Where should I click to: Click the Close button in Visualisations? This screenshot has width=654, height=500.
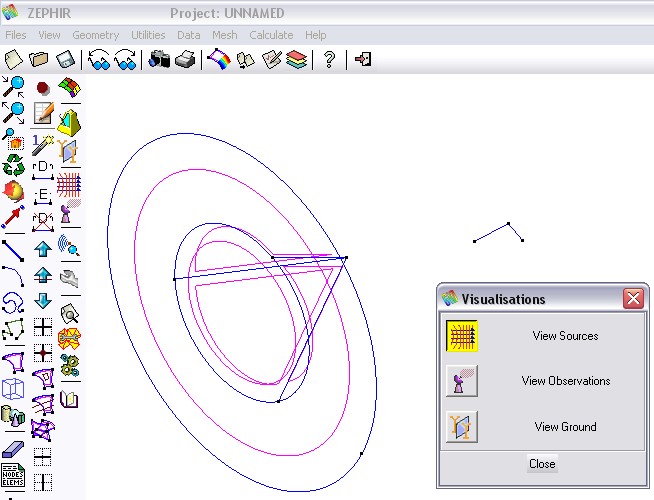click(542, 464)
